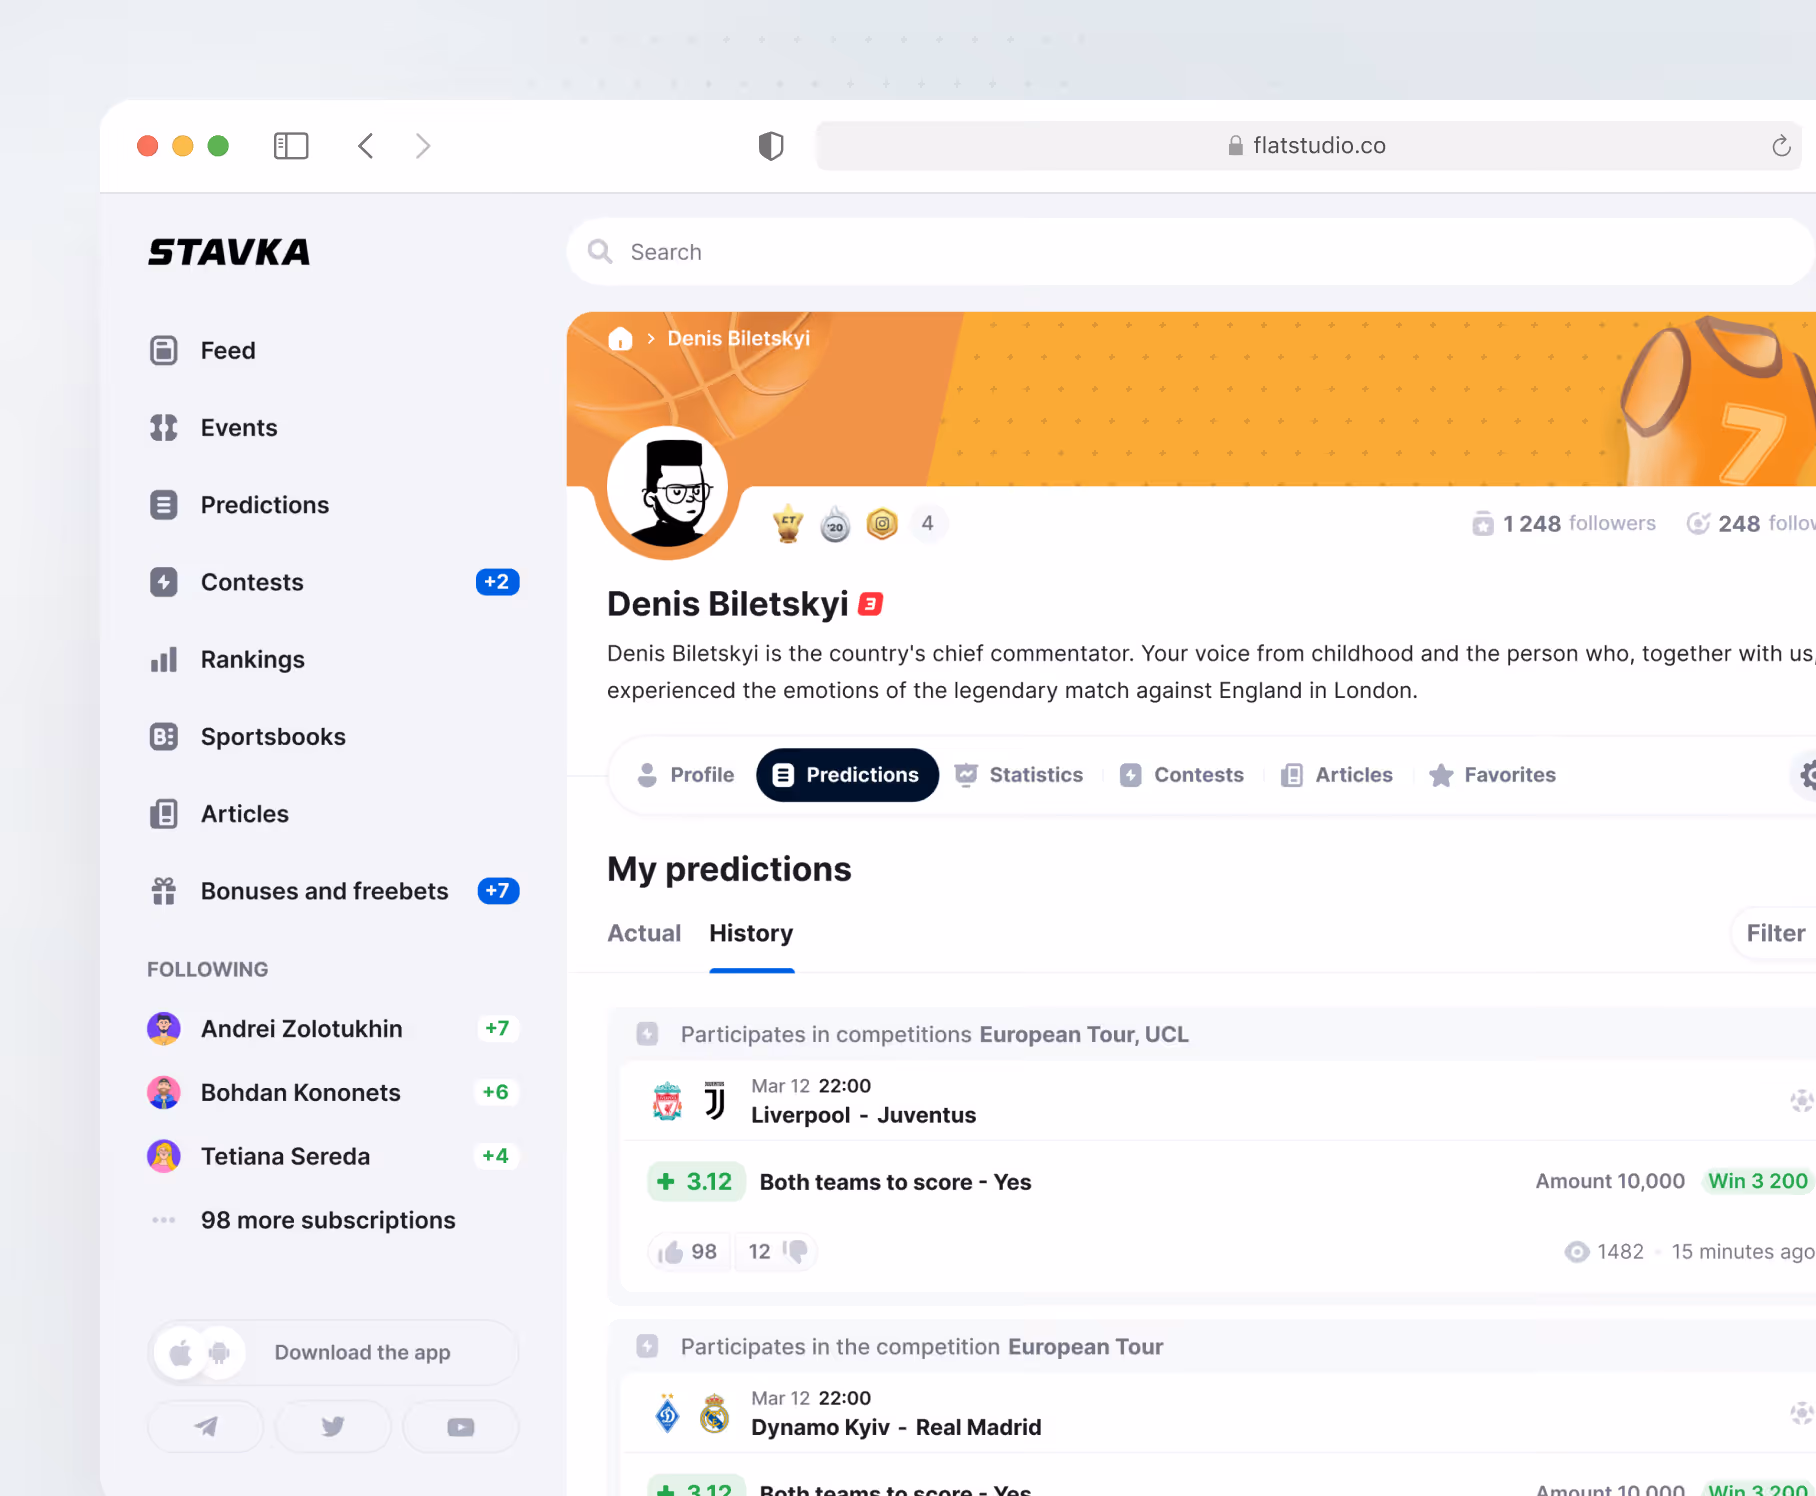Reload the page with refresh icon
Viewport: 1816px width, 1496px height.
1781,146
